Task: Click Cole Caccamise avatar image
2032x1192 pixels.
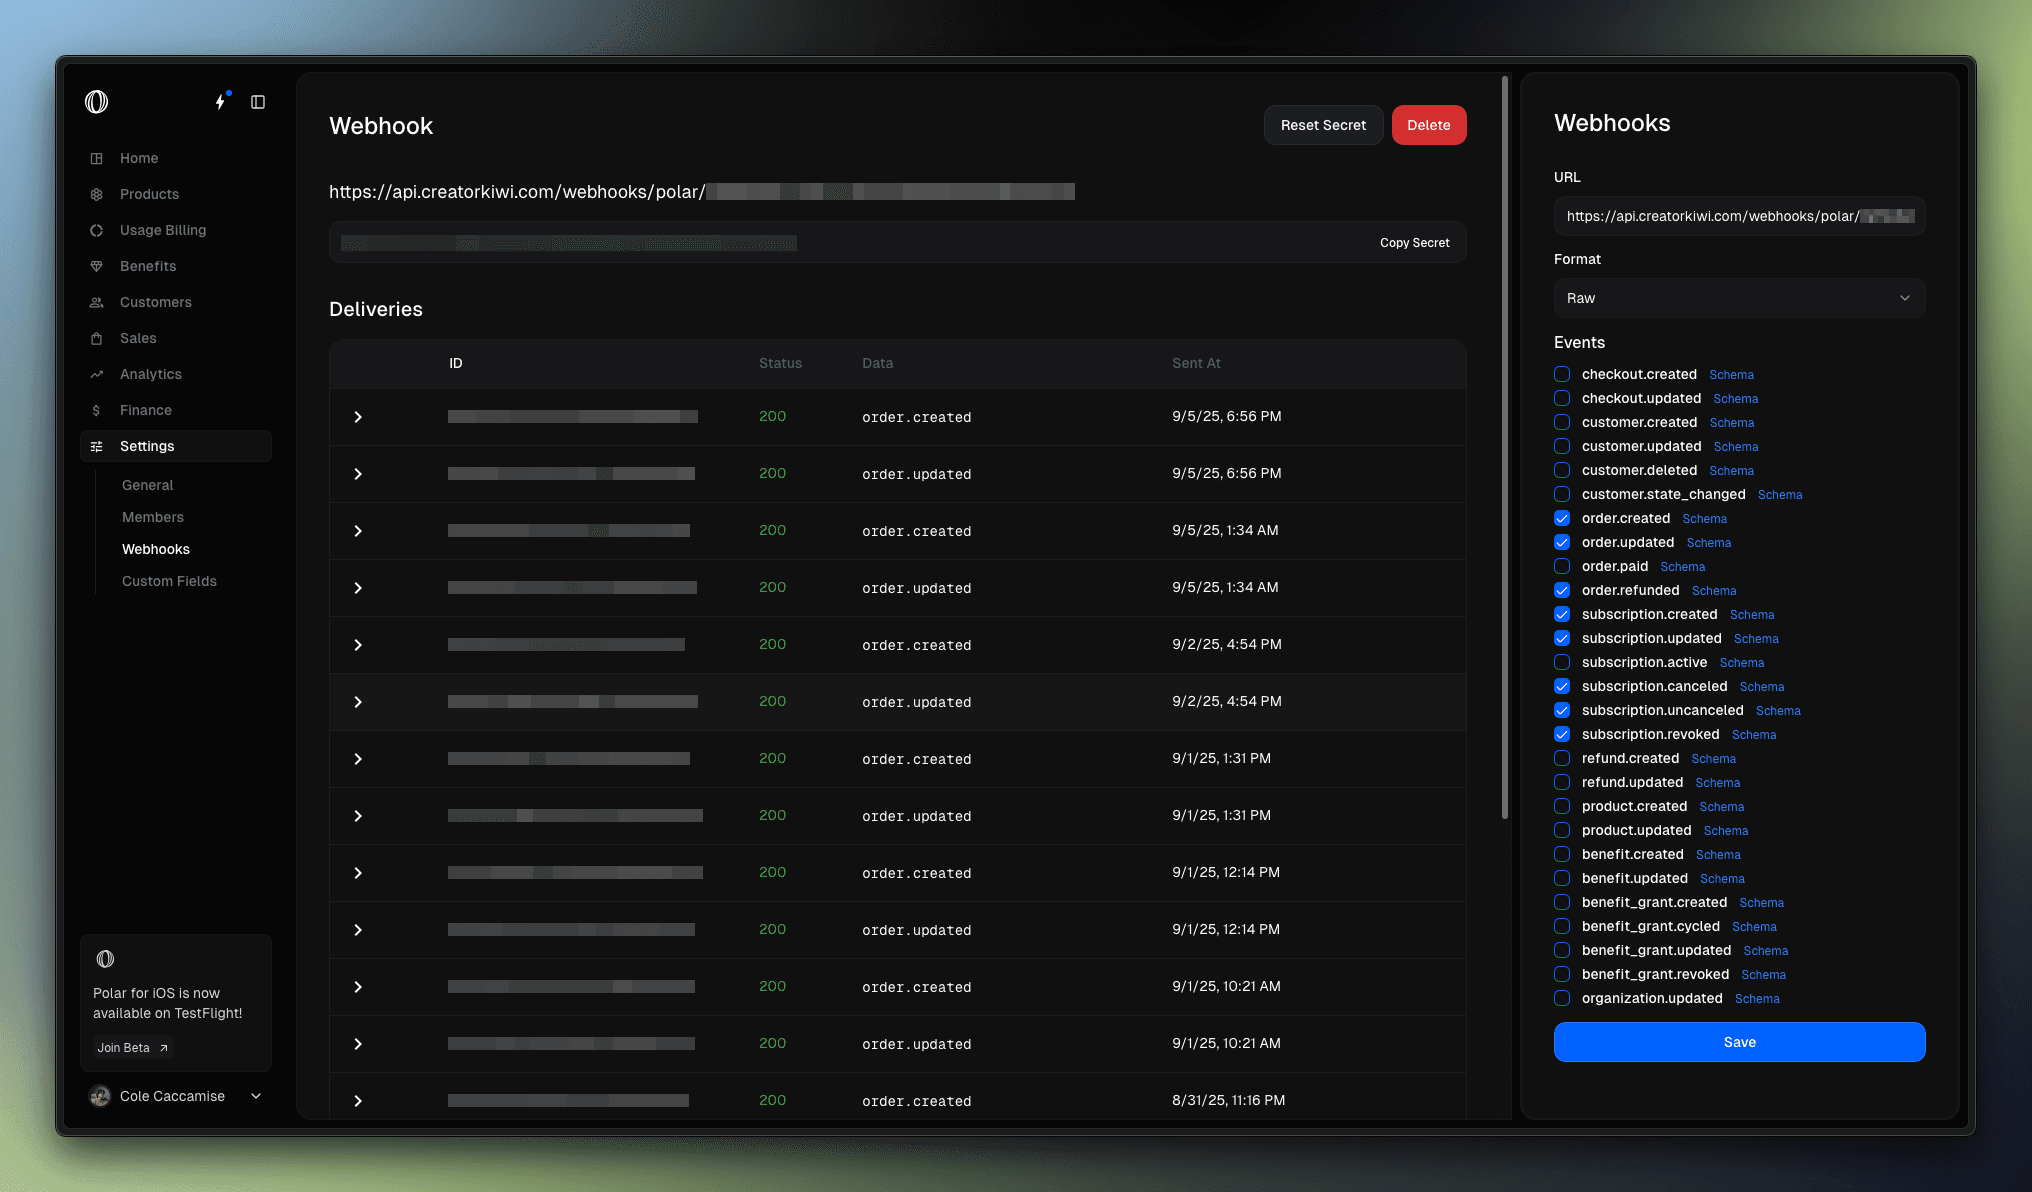Action: coord(100,1096)
